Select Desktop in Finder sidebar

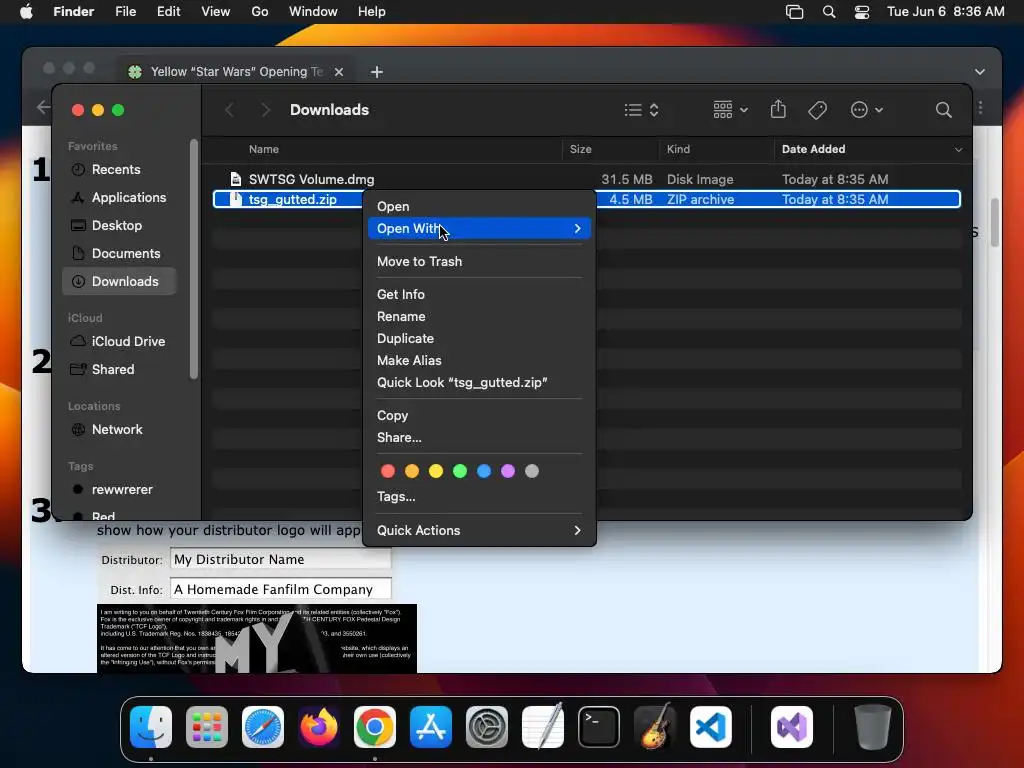click(x=119, y=226)
